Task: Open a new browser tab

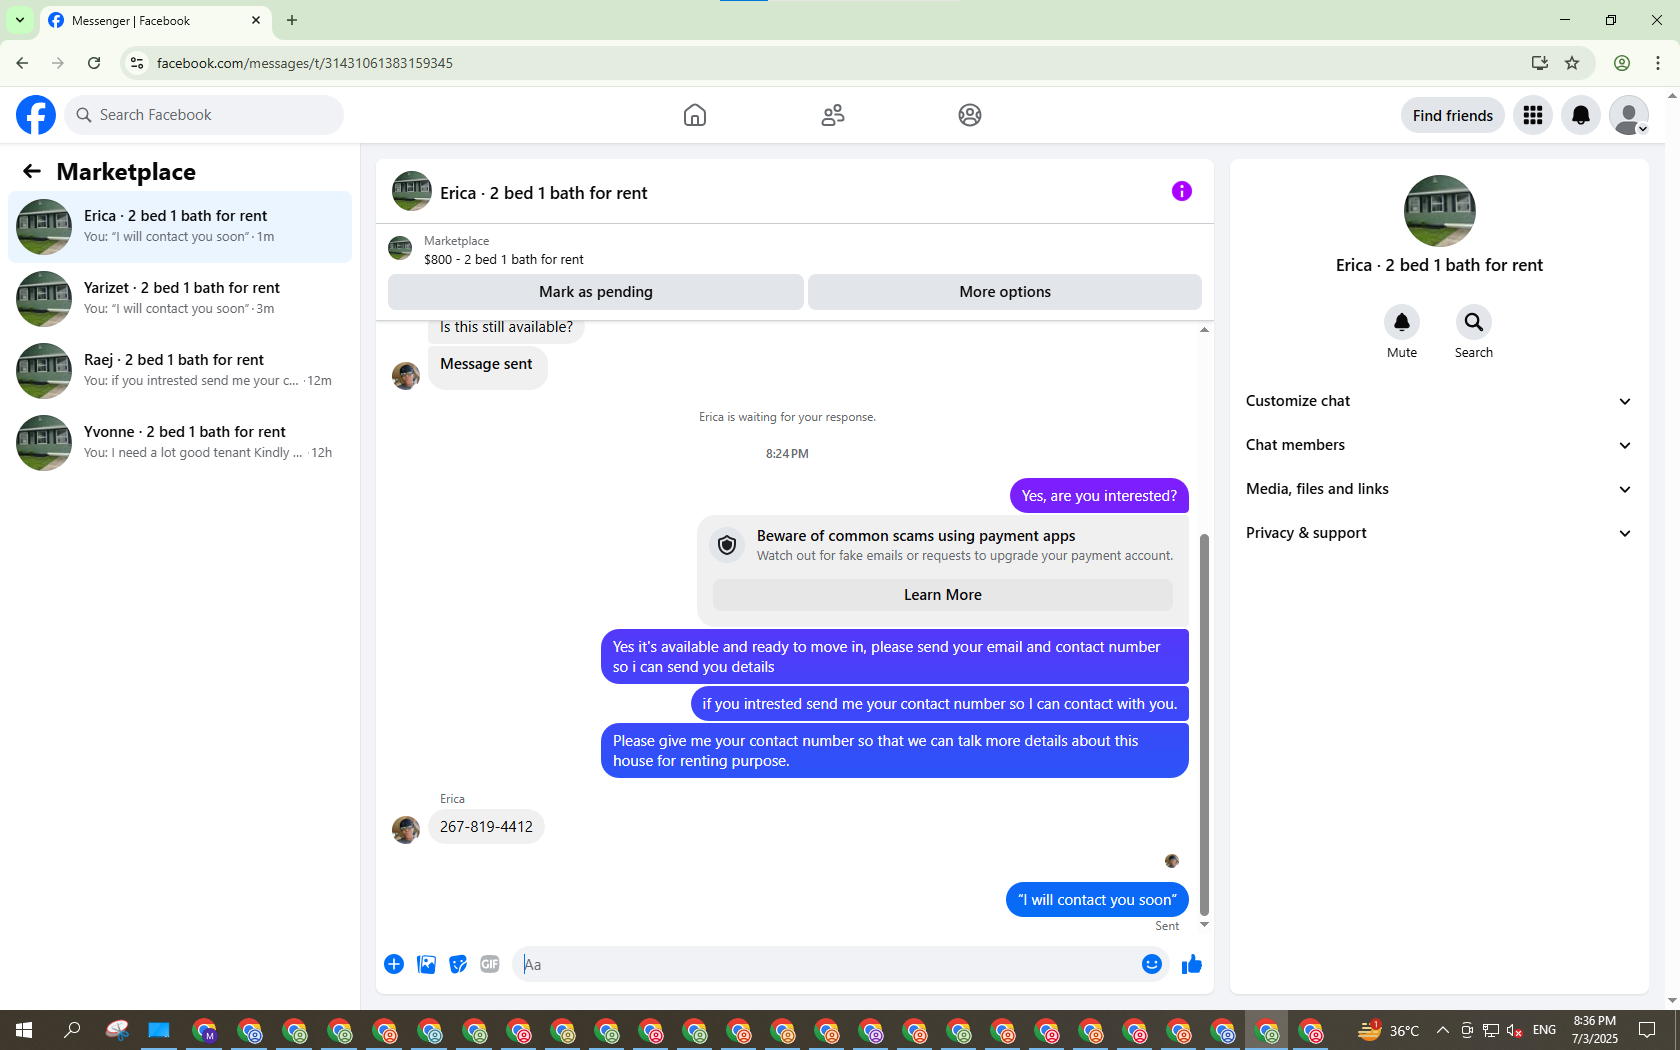Action: (x=292, y=20)
